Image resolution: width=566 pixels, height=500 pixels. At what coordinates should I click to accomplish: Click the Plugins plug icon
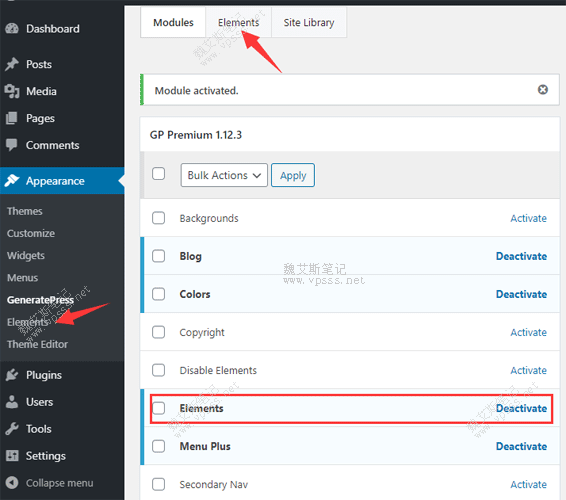click(x=12, y=375)
